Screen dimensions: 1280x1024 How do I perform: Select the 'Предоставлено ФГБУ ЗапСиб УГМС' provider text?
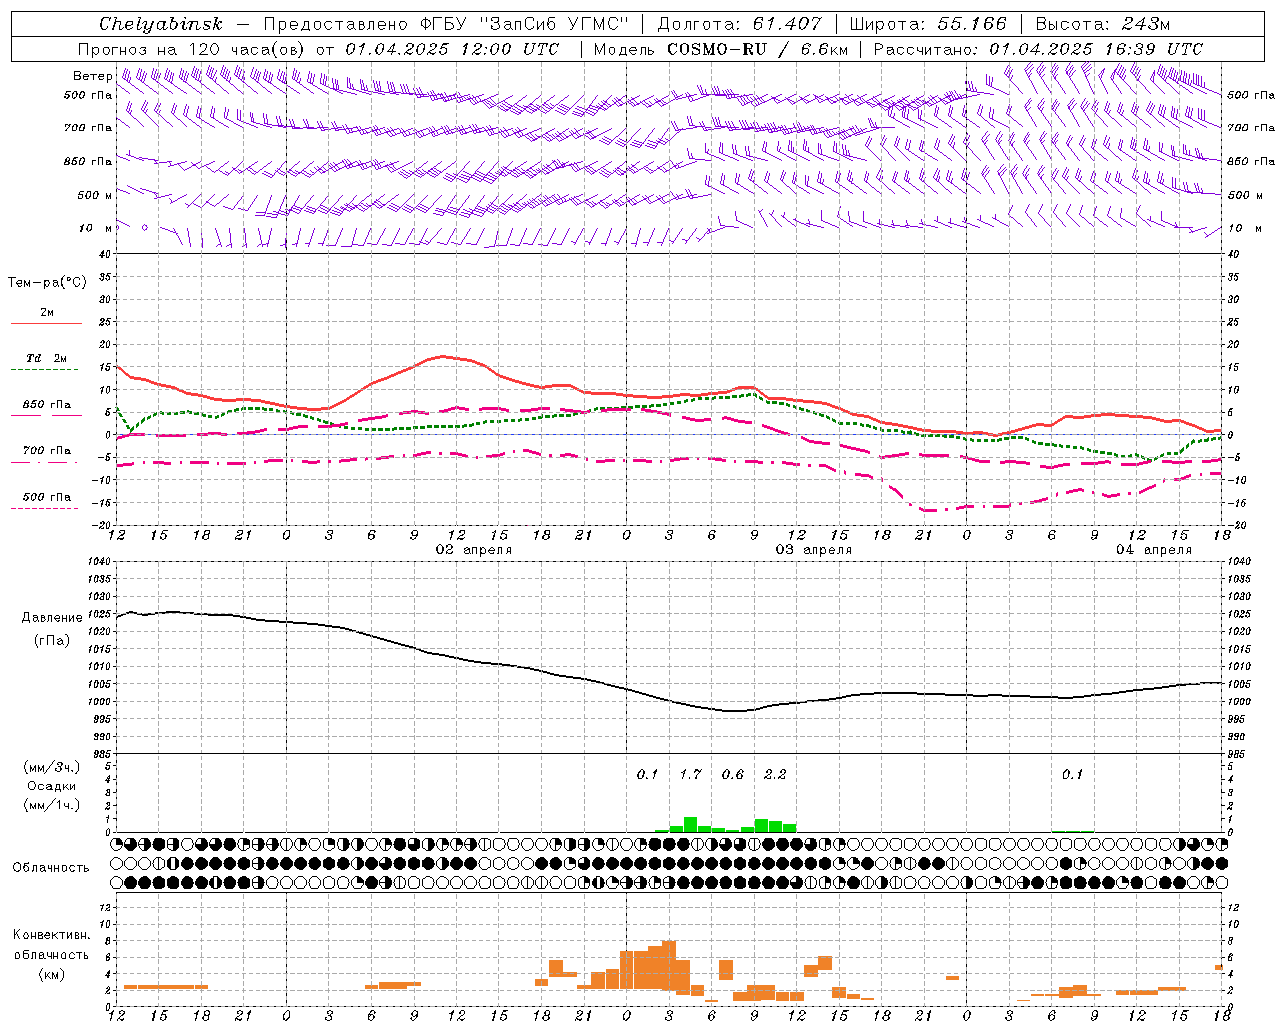pos(446,24)
